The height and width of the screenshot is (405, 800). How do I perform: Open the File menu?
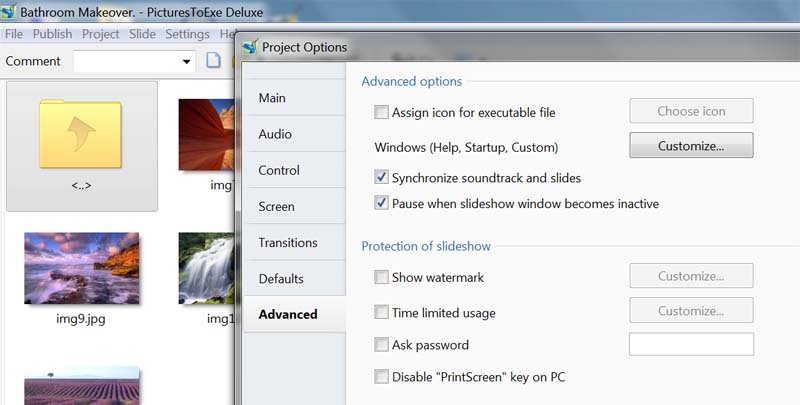[14, 34]
